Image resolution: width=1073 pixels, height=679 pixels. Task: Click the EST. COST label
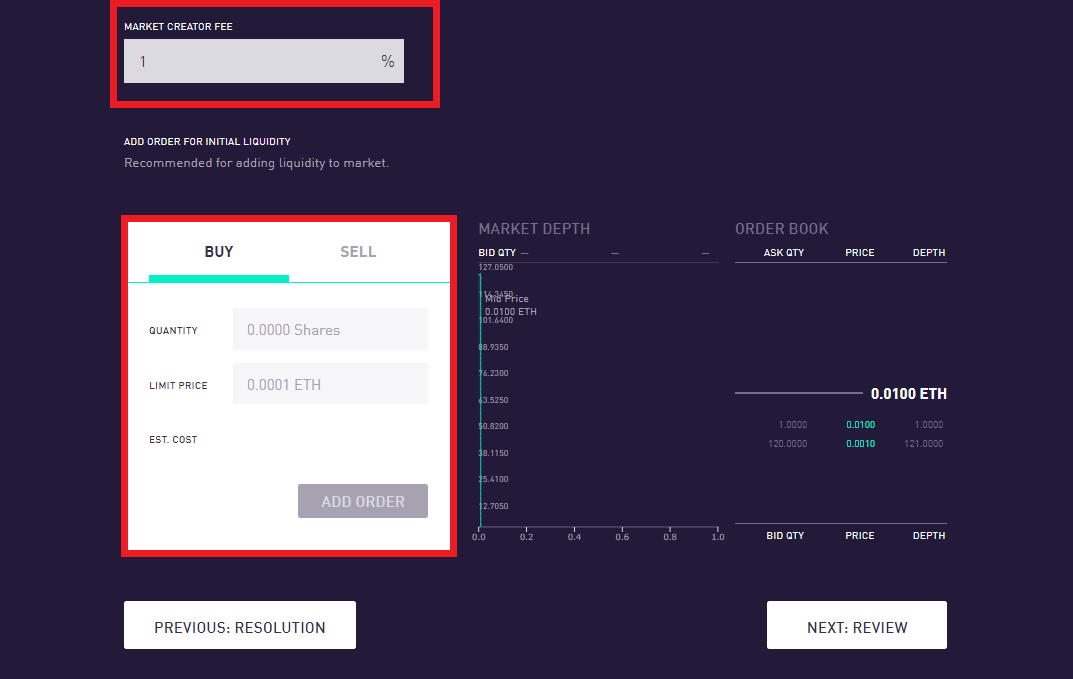(173, 439)
